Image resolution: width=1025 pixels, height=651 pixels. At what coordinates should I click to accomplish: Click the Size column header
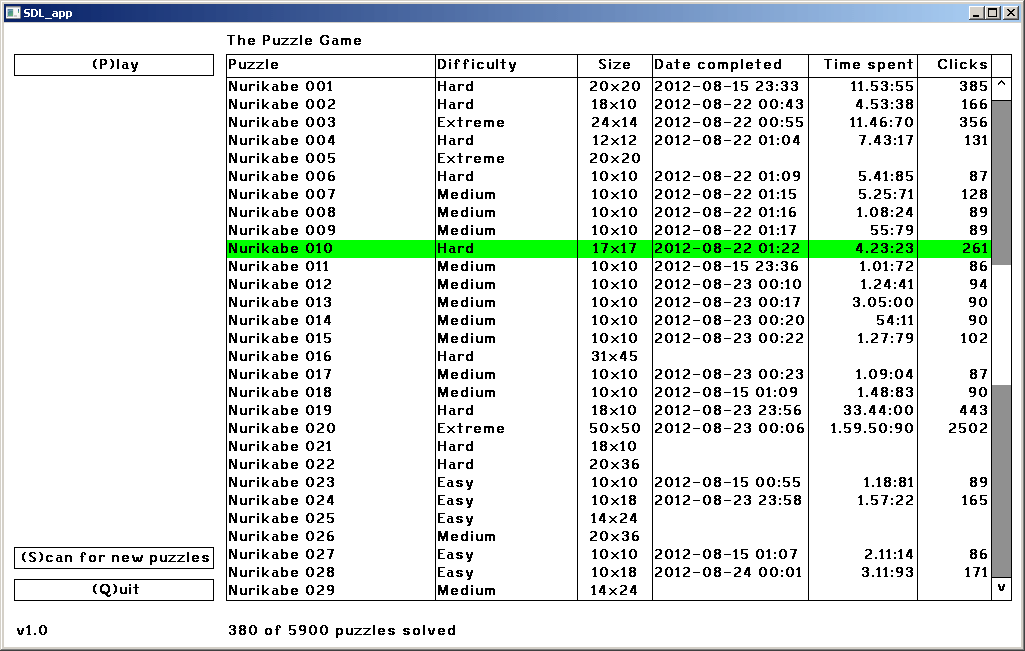pos(615,65)
